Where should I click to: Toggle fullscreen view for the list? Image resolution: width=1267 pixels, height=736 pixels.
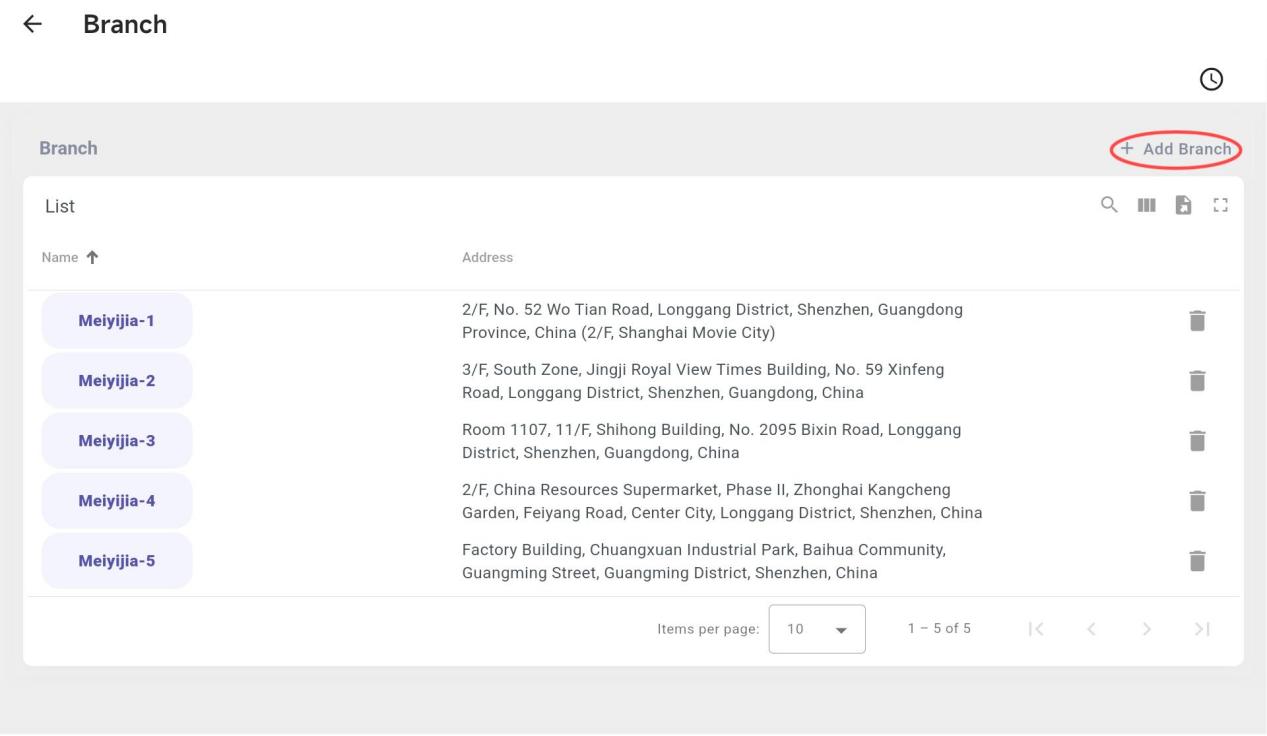tap(1219, 205)
